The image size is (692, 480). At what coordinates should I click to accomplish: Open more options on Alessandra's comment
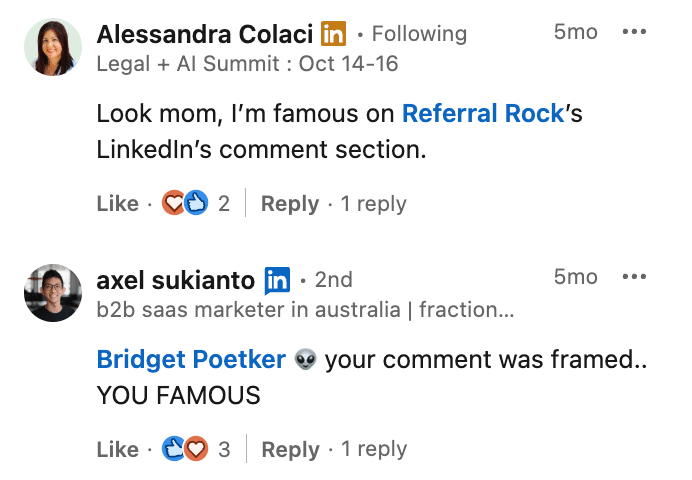click(x=634, y=32)
